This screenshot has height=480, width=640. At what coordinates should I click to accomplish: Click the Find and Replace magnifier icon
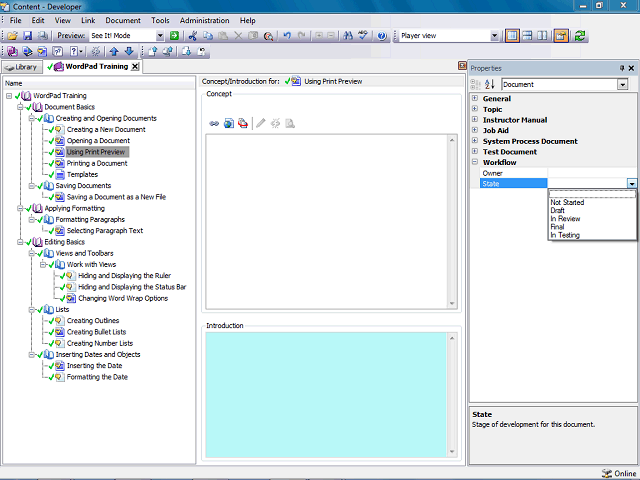pos(268,36)
